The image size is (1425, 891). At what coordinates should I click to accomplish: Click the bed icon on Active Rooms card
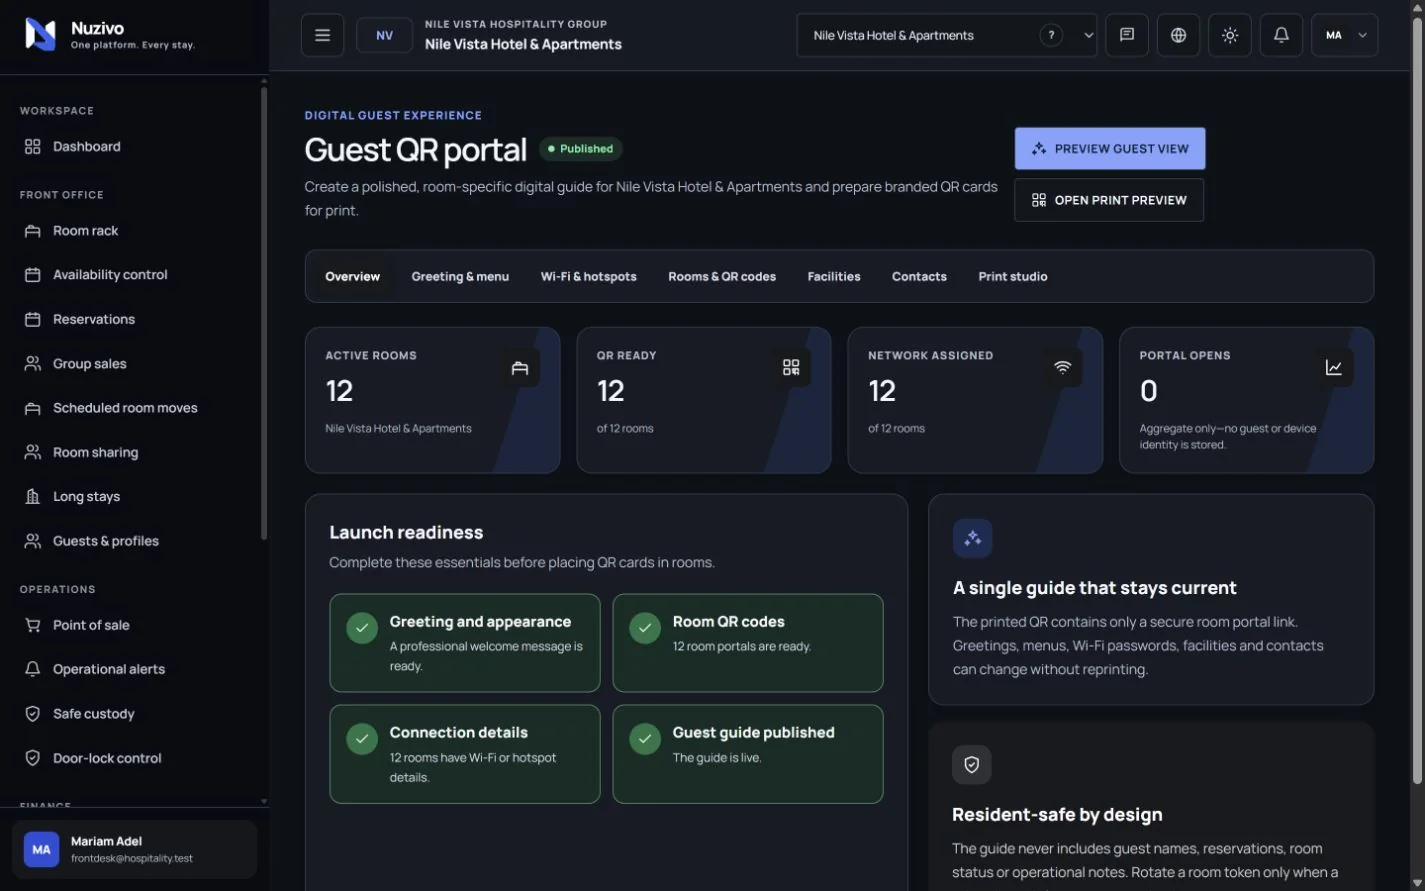[520, 368]
